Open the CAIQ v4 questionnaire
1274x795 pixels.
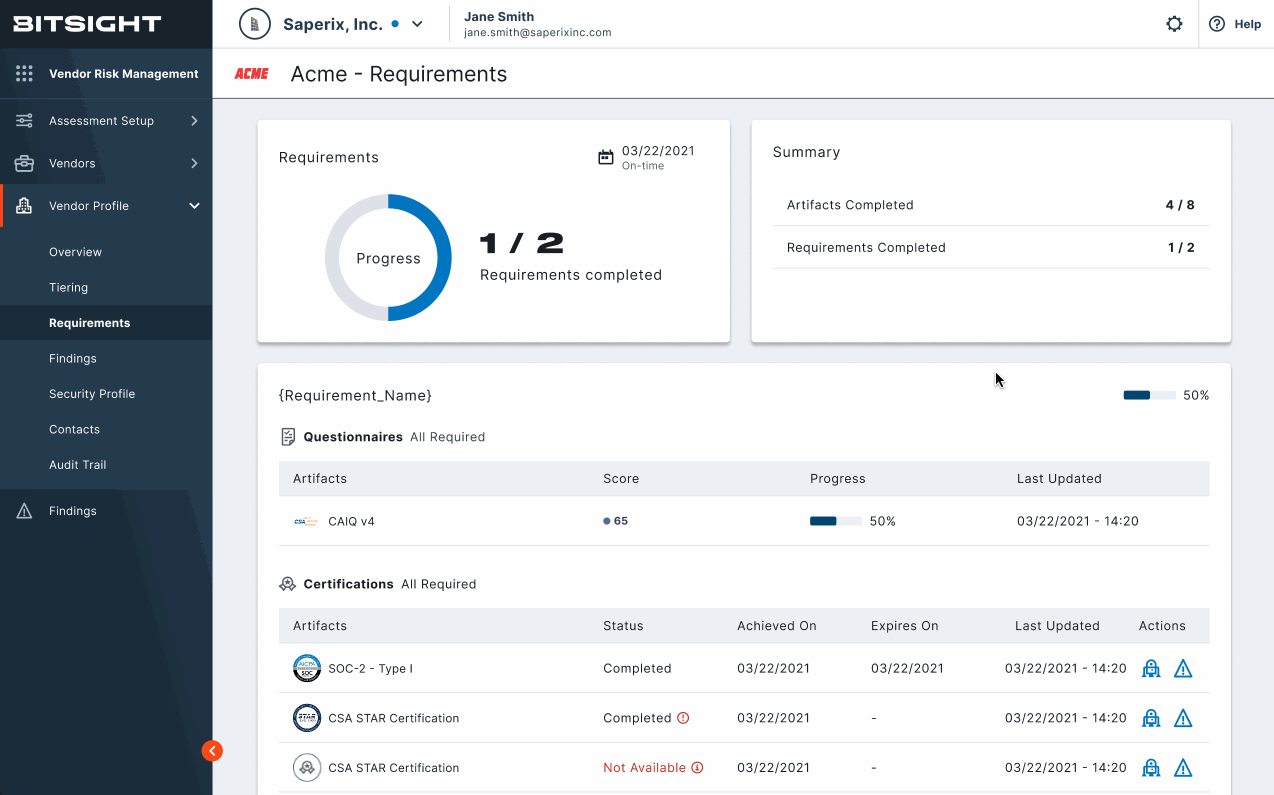351,521
